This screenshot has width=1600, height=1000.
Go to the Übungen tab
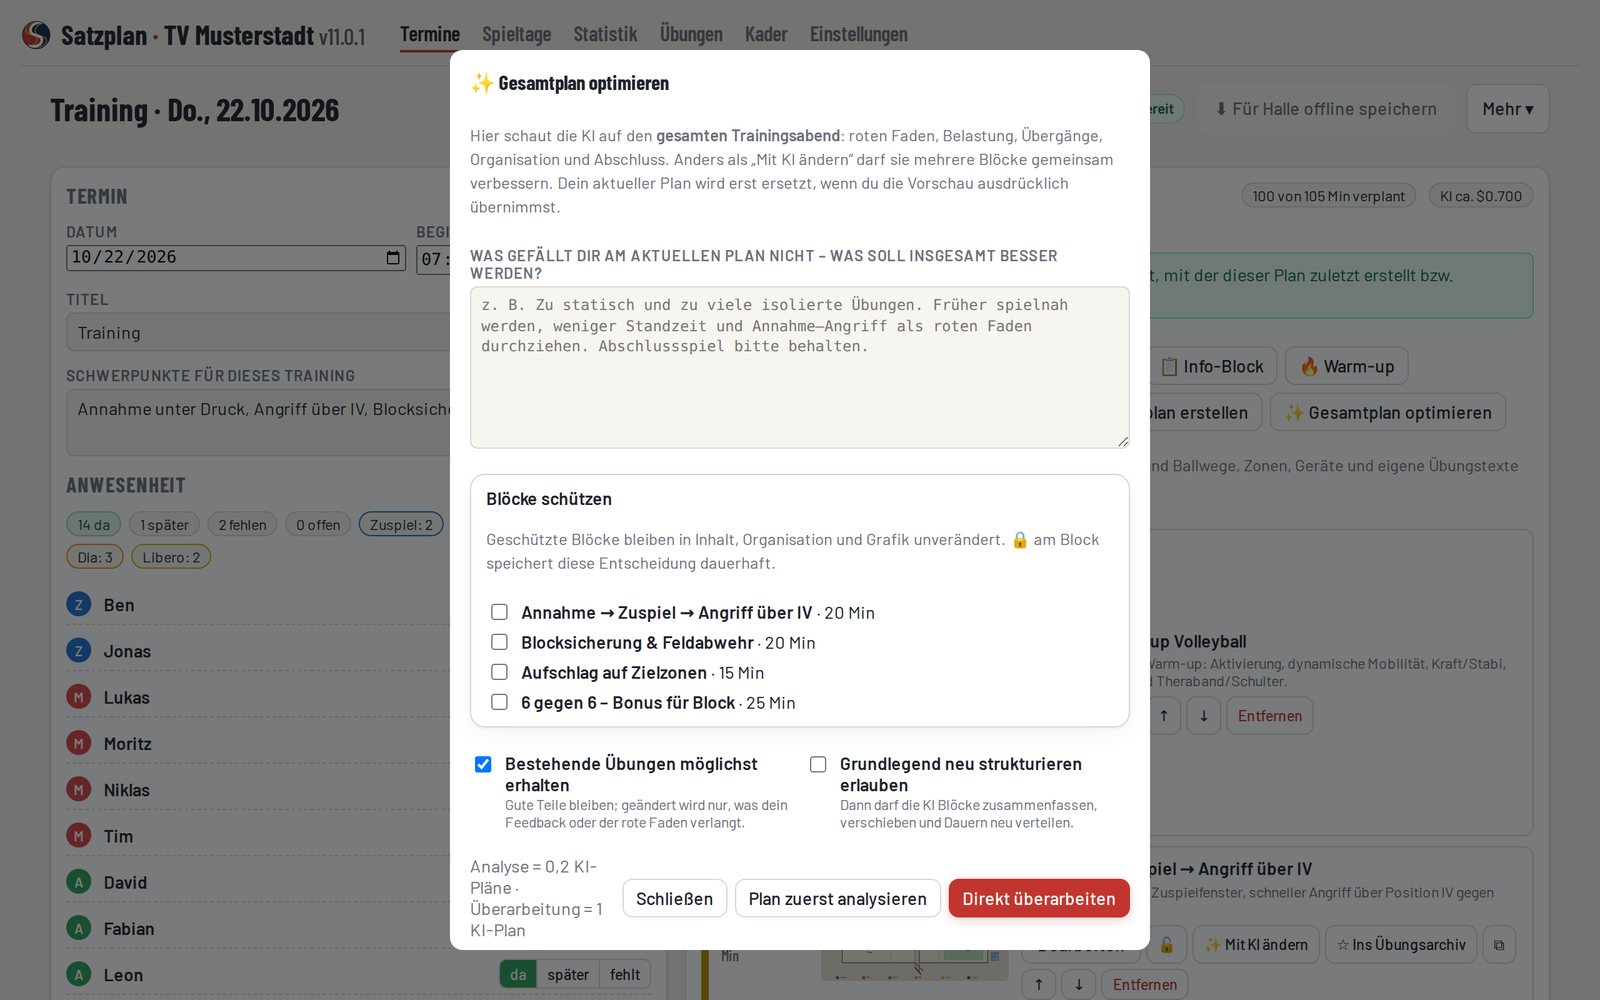691,35
